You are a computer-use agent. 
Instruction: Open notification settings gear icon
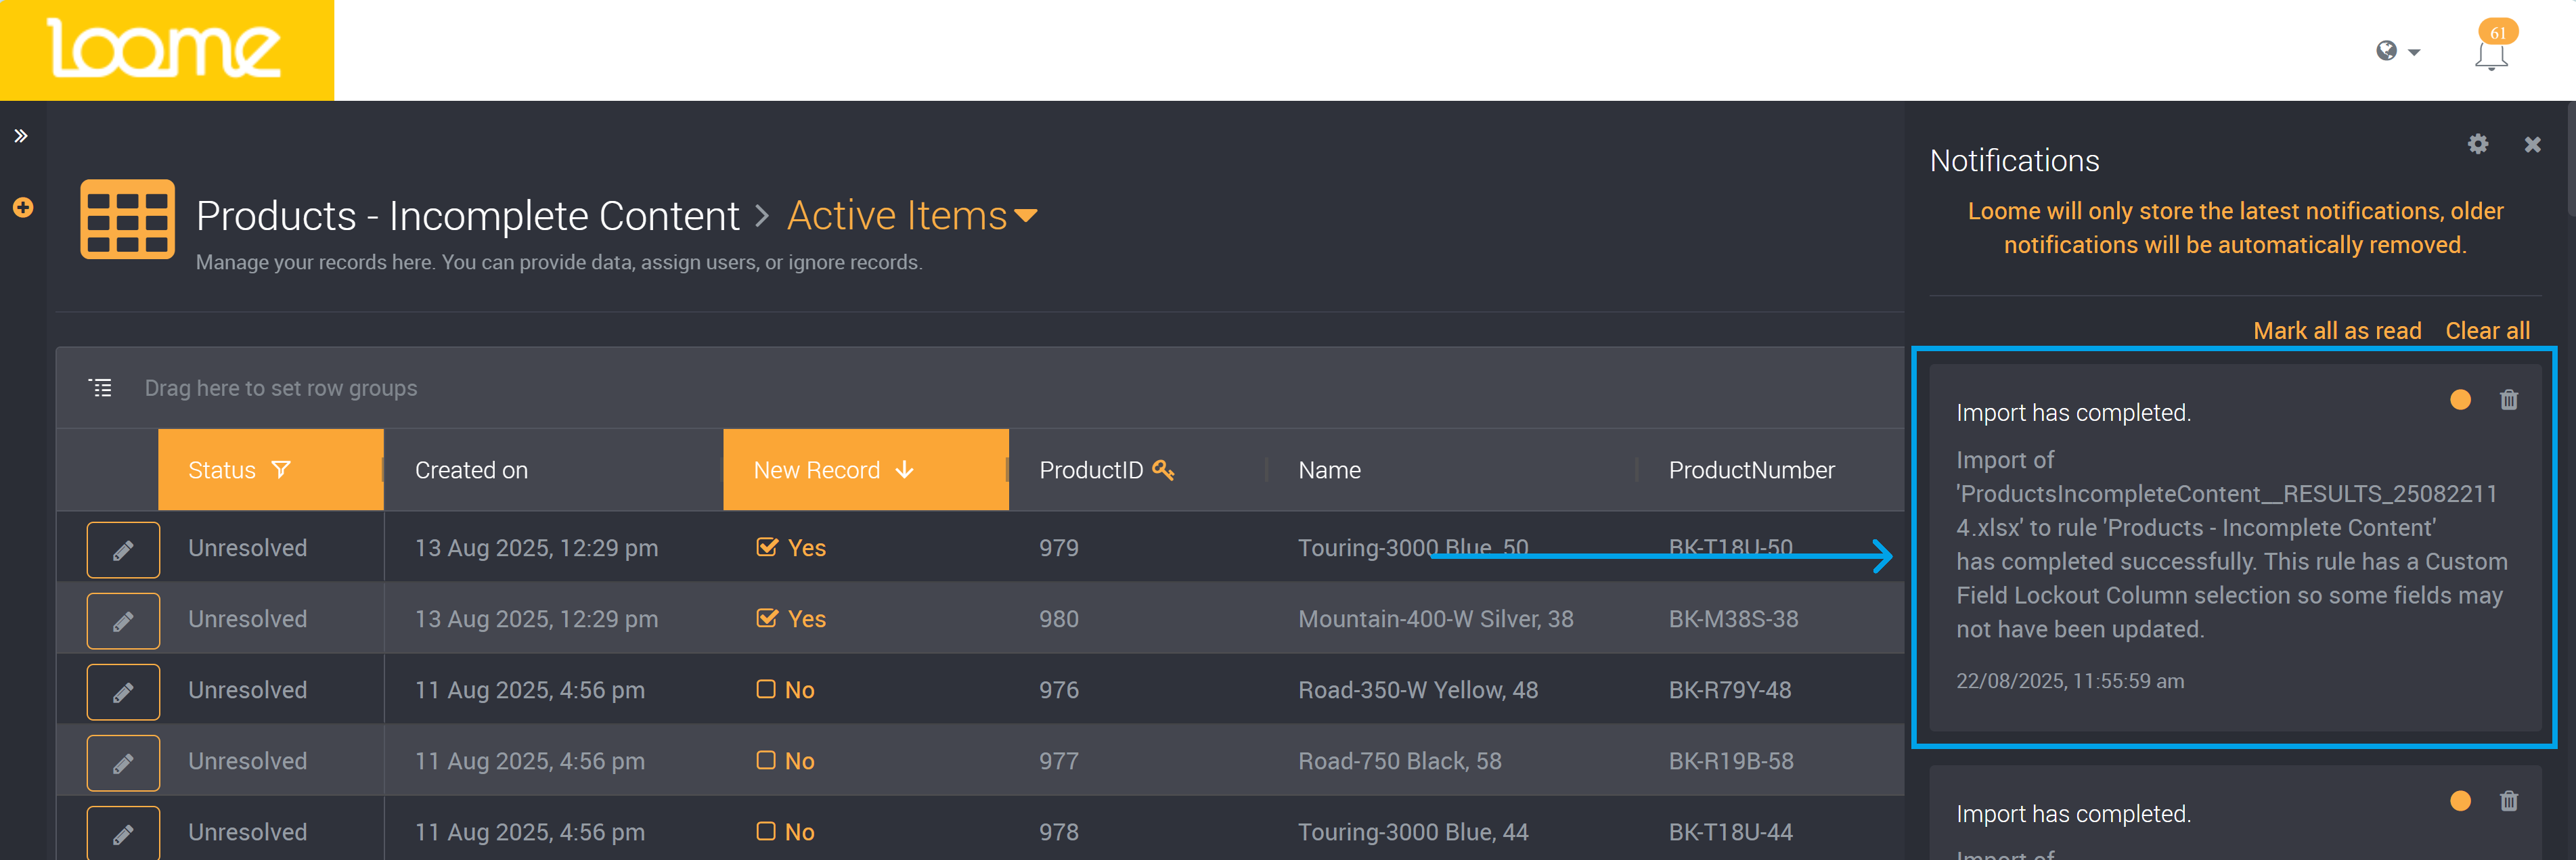[x=2477, y=144]
